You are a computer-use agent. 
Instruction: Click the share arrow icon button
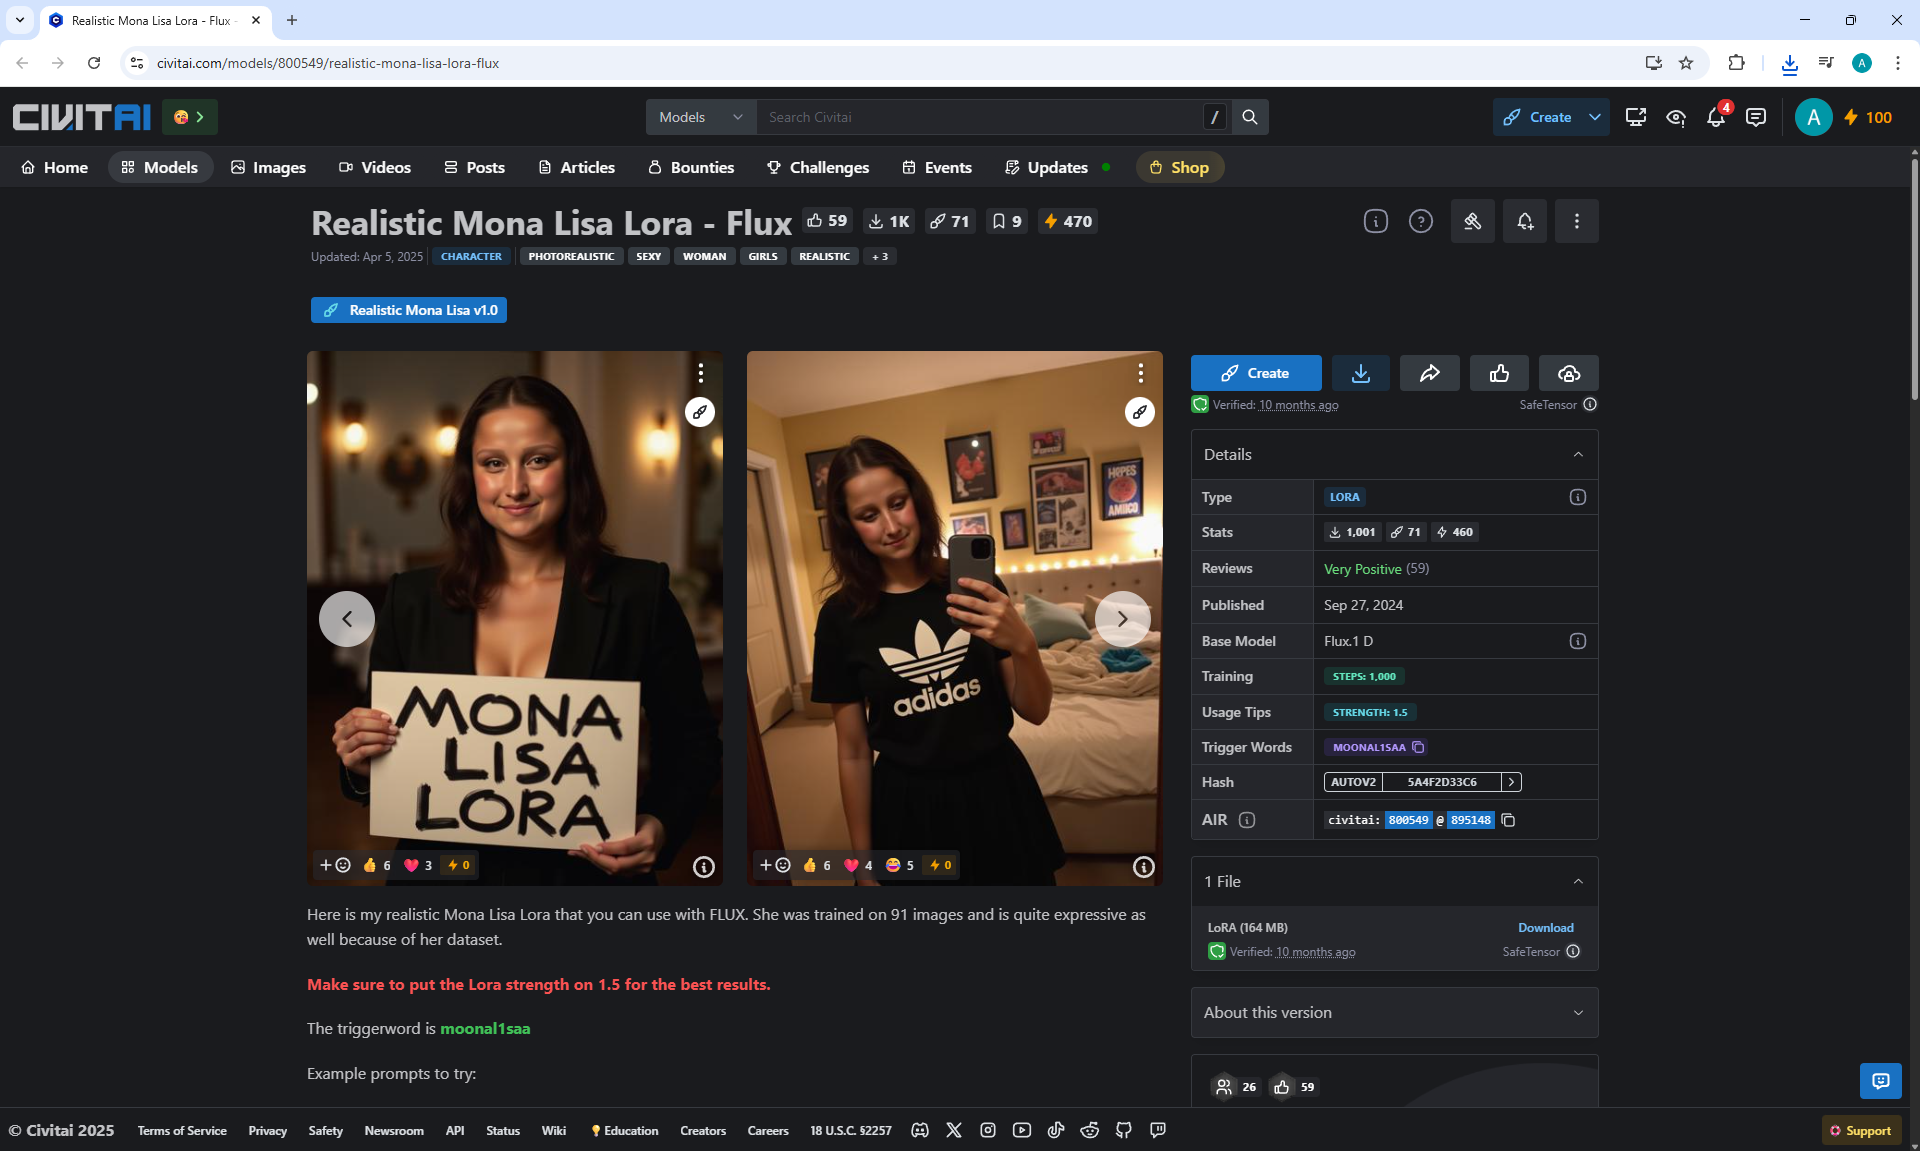(x=1429, y=373)
